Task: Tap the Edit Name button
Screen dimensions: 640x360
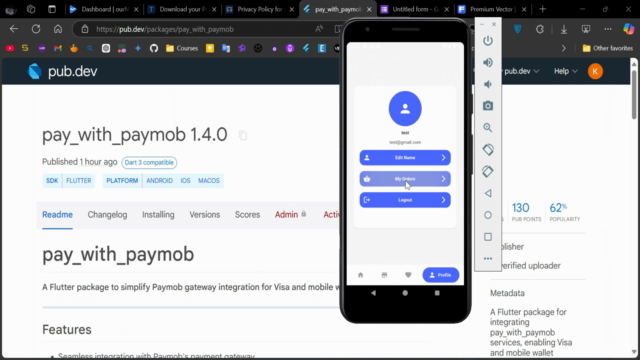Action: tap(405, 158)
